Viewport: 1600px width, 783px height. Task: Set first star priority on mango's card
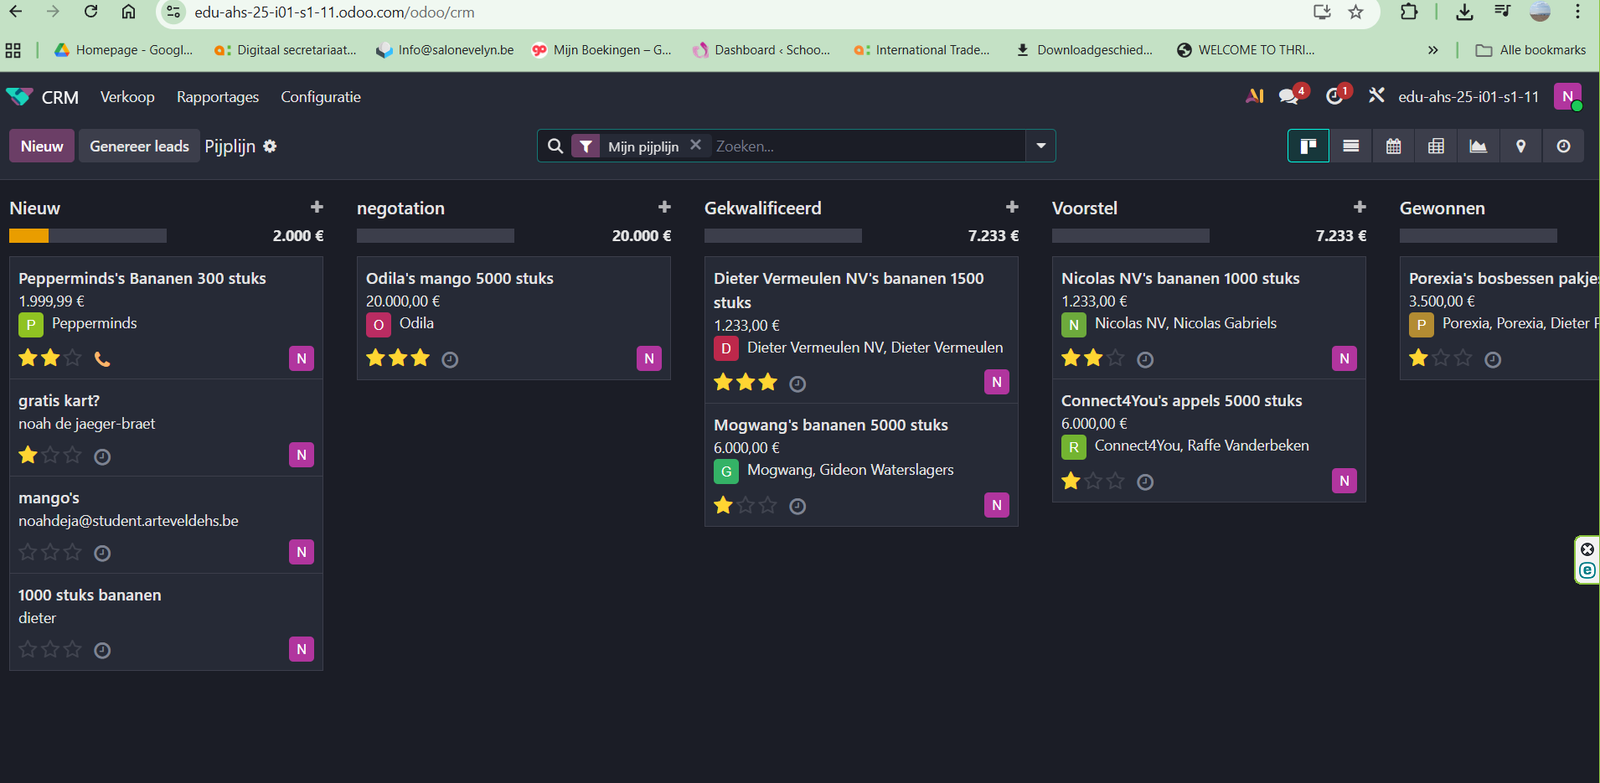28,552
